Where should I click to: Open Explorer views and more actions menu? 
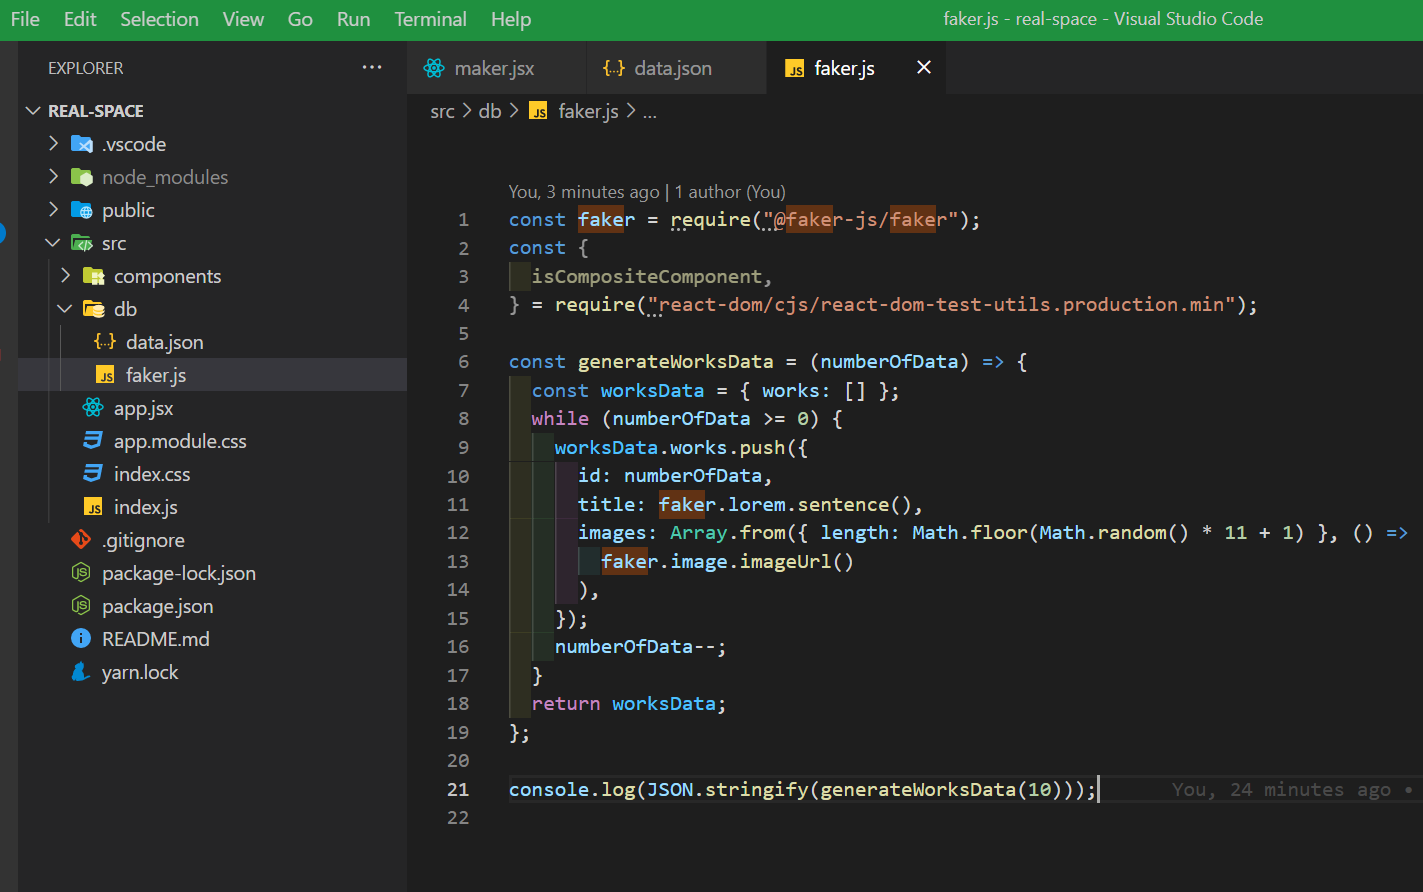click(372, 67)
